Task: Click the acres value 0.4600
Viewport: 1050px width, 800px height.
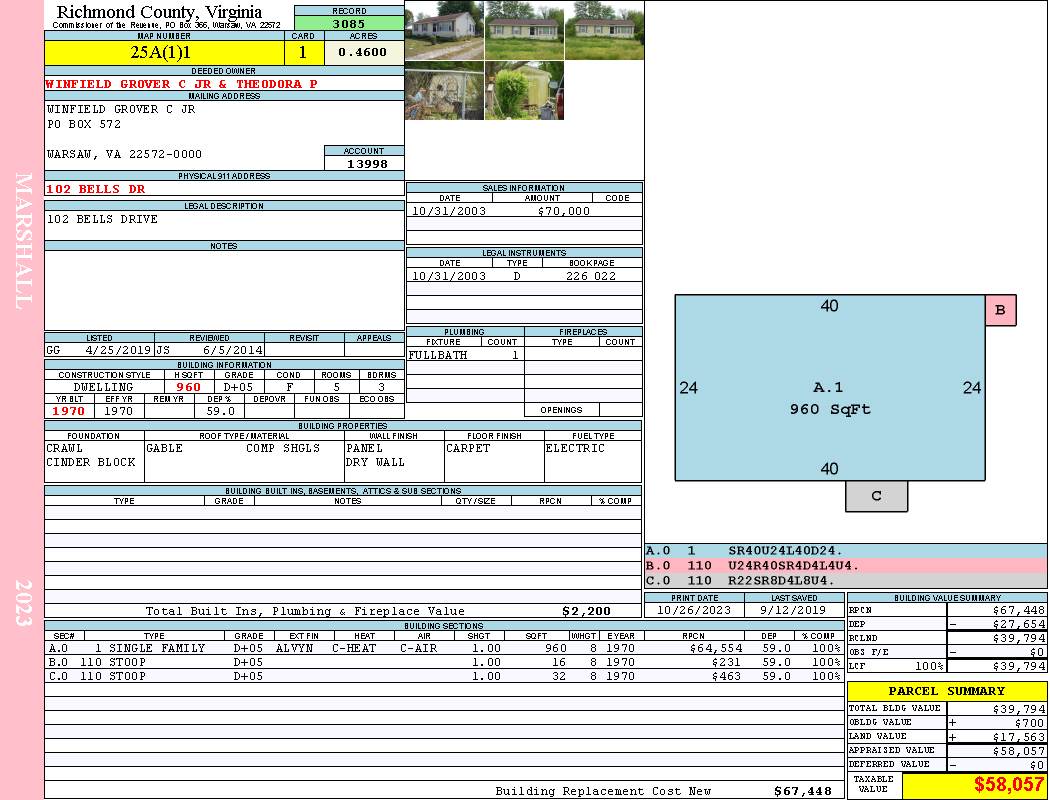Action: [364, 52]
